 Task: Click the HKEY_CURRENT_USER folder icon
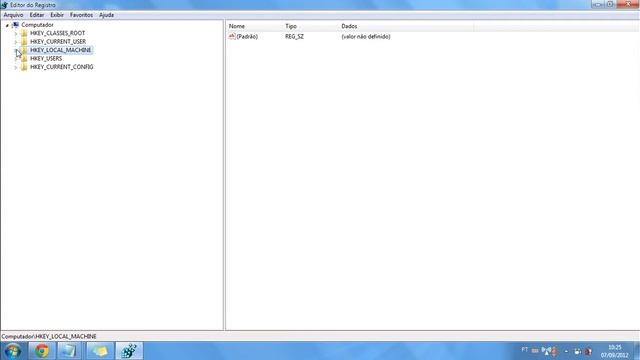tap(24, 42)
